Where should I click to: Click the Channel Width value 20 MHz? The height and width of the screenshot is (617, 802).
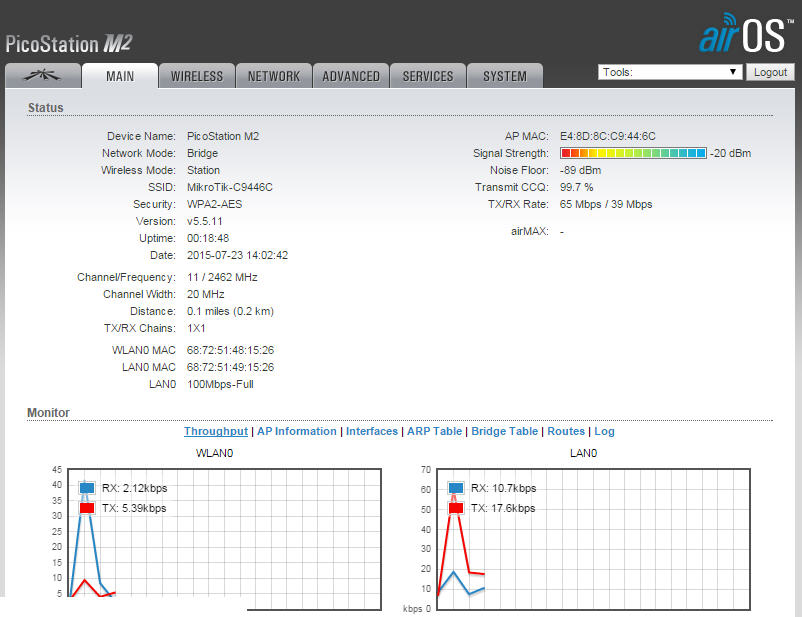[x=206, y=294]
